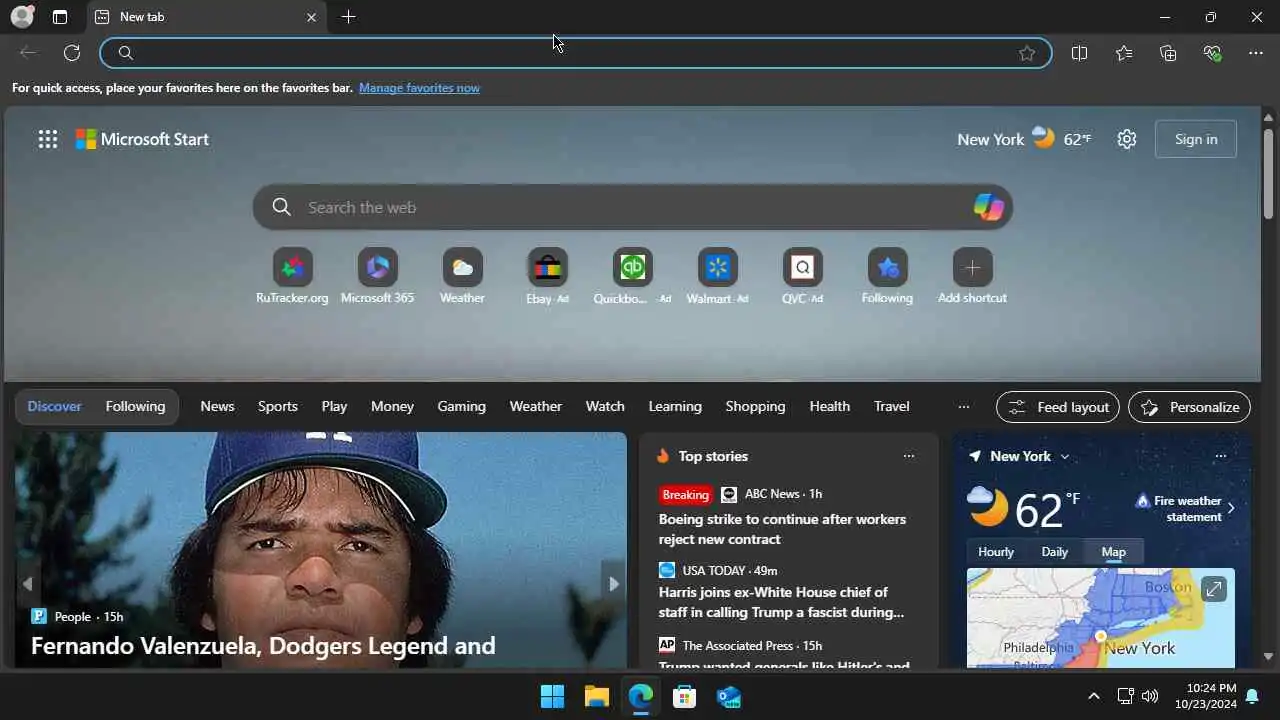Open Fire weather statement alert chevron
This screenshot has width=1280, height=720.
tap(1230, 508)
